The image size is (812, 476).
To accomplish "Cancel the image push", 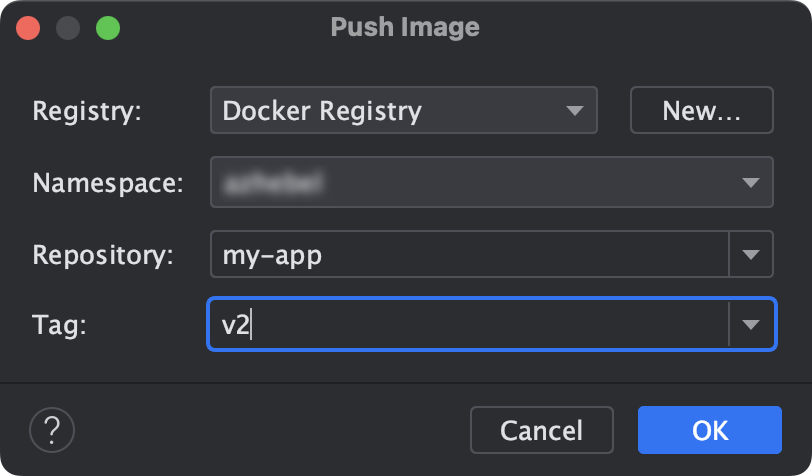I will (x=542, y=430).
